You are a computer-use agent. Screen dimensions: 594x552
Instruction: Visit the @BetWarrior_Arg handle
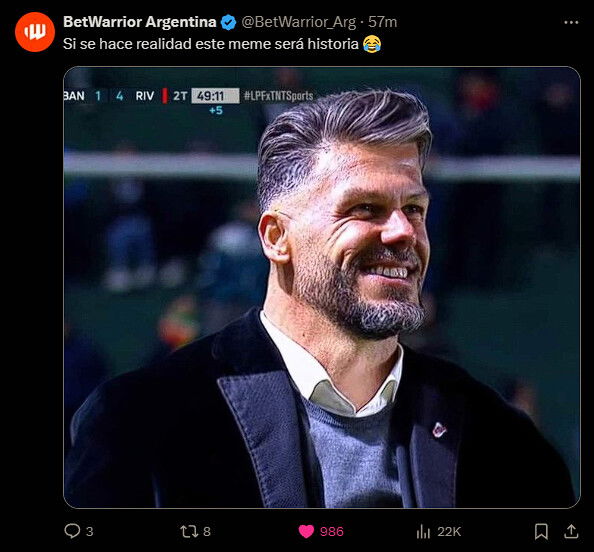coord(299,22)
